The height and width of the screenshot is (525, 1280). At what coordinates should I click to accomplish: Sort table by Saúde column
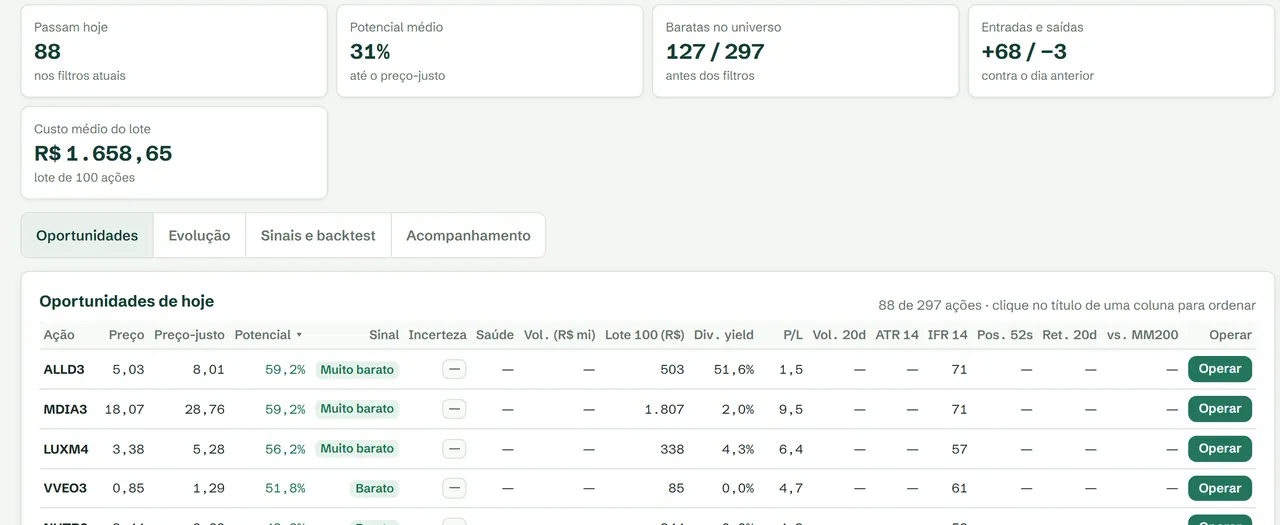[x=495, y=335]
